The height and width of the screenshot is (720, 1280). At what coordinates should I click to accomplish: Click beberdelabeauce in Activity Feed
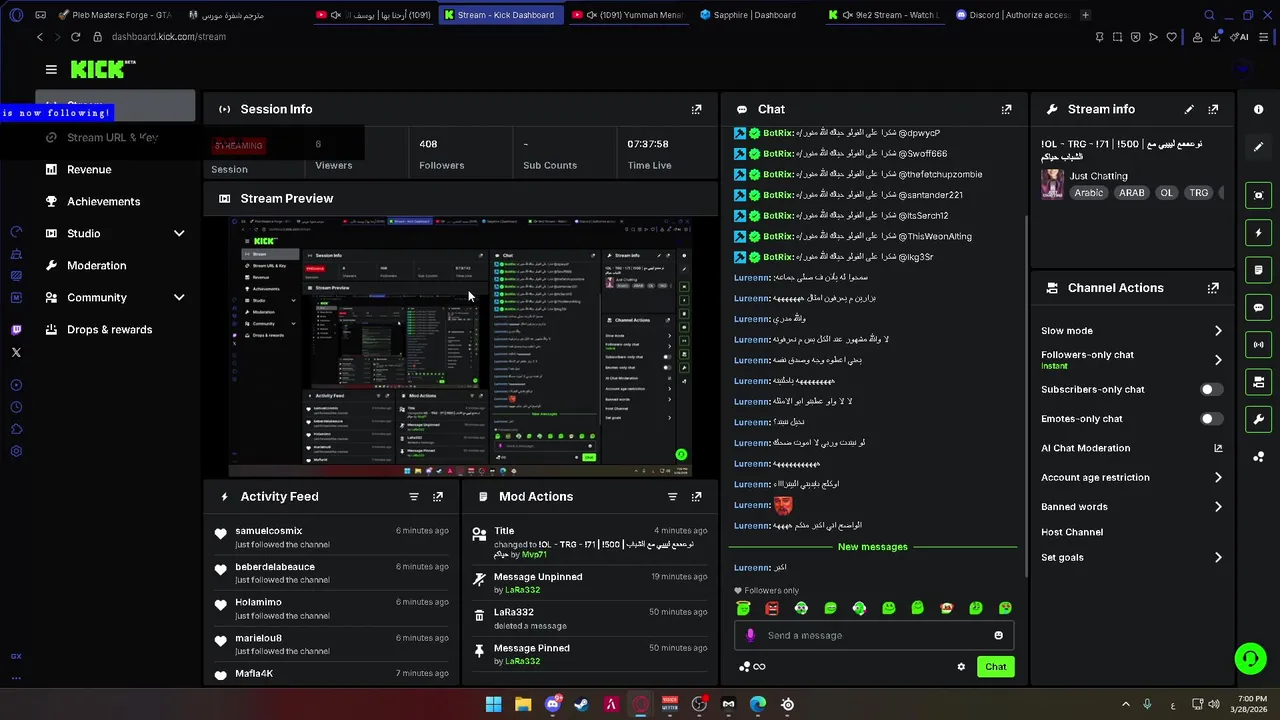click(275, 567)
